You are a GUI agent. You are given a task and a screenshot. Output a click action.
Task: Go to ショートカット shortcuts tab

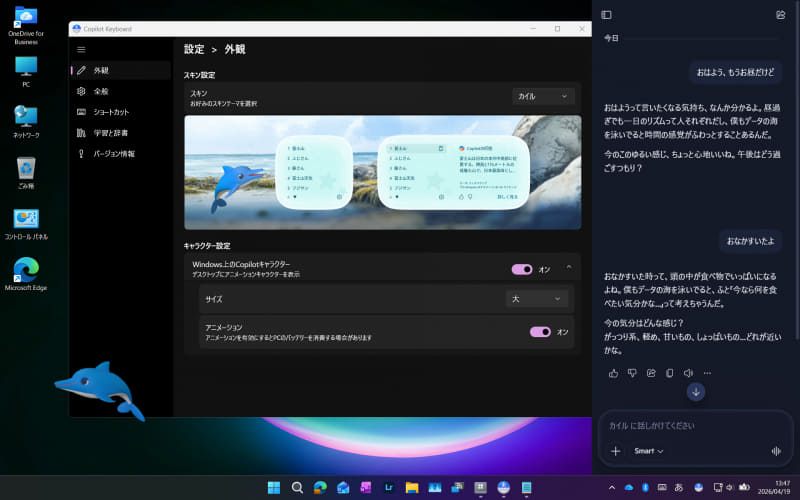[x=121, y=112]
